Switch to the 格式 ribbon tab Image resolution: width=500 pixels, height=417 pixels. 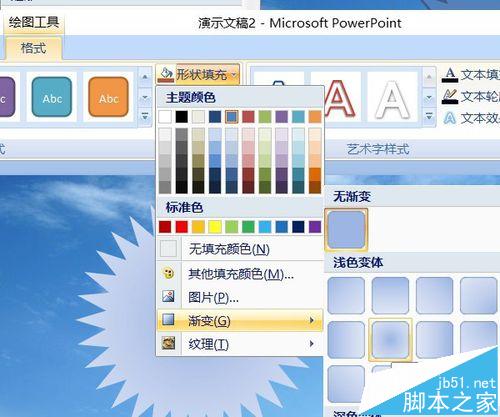pyautogui.click(x=33, y=48)
